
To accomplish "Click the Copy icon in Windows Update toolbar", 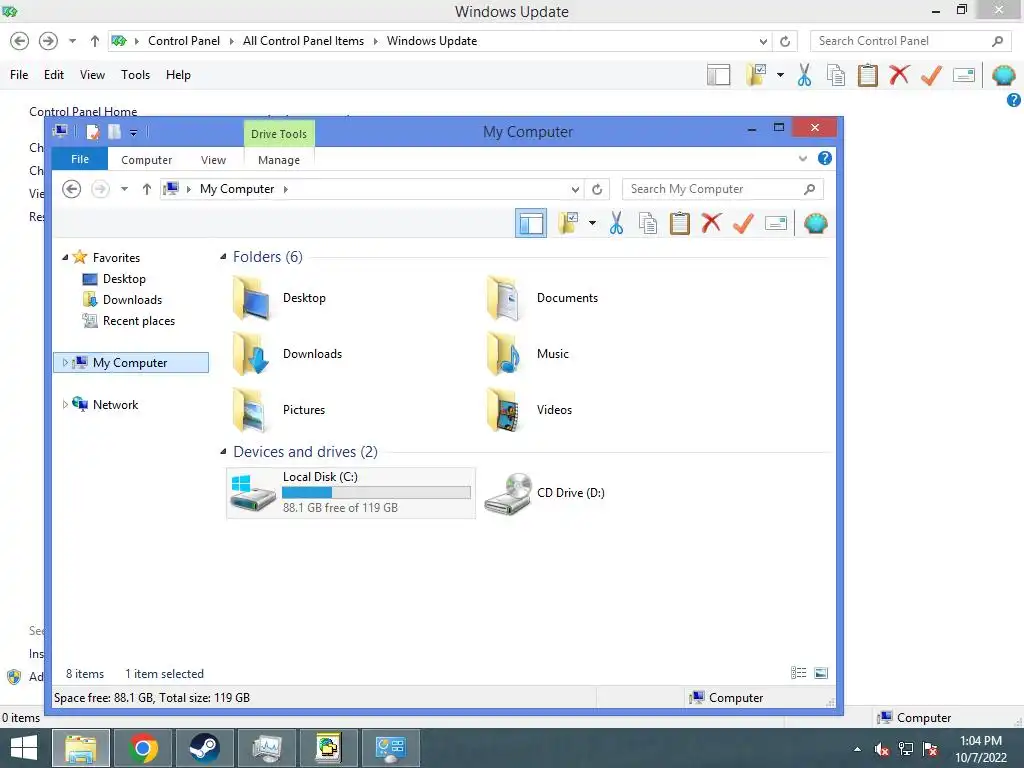I will [x=836, y=75].
